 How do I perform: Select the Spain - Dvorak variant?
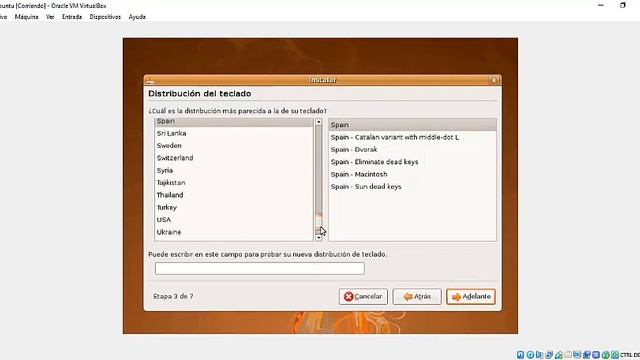[x=413, y=149]
